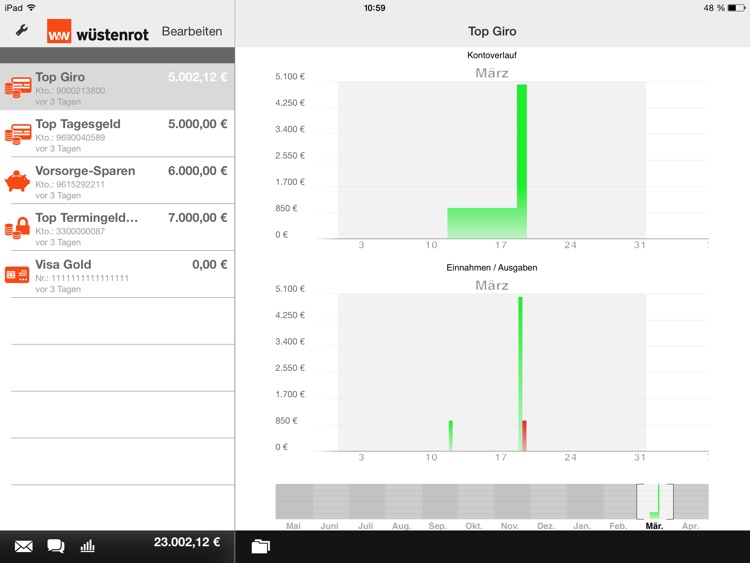The width and height of the screenshot is (750, 563).
Task: Tap the Vorsorge-Sparen piggy bank icon
Action: [x=17, y=181]
